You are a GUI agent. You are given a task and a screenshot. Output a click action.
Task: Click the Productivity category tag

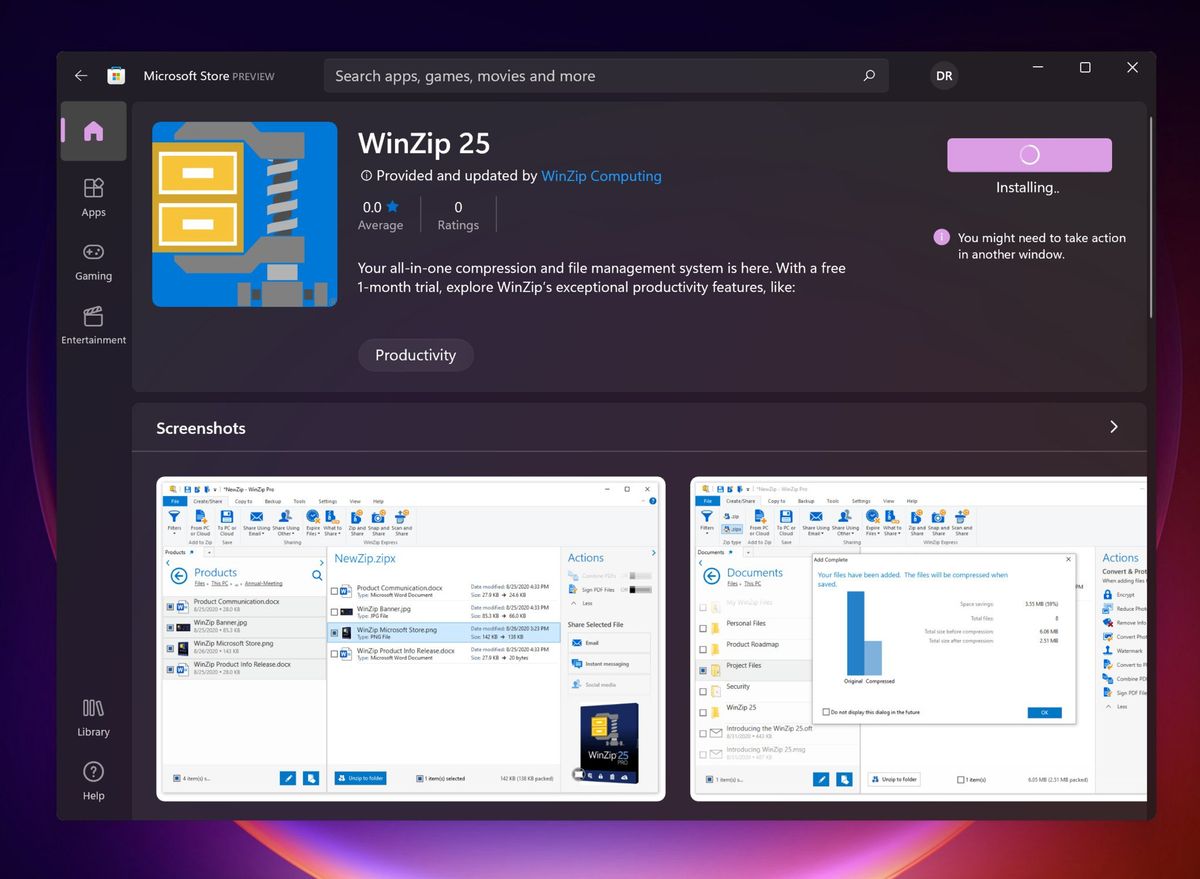(x=416, y=354)
